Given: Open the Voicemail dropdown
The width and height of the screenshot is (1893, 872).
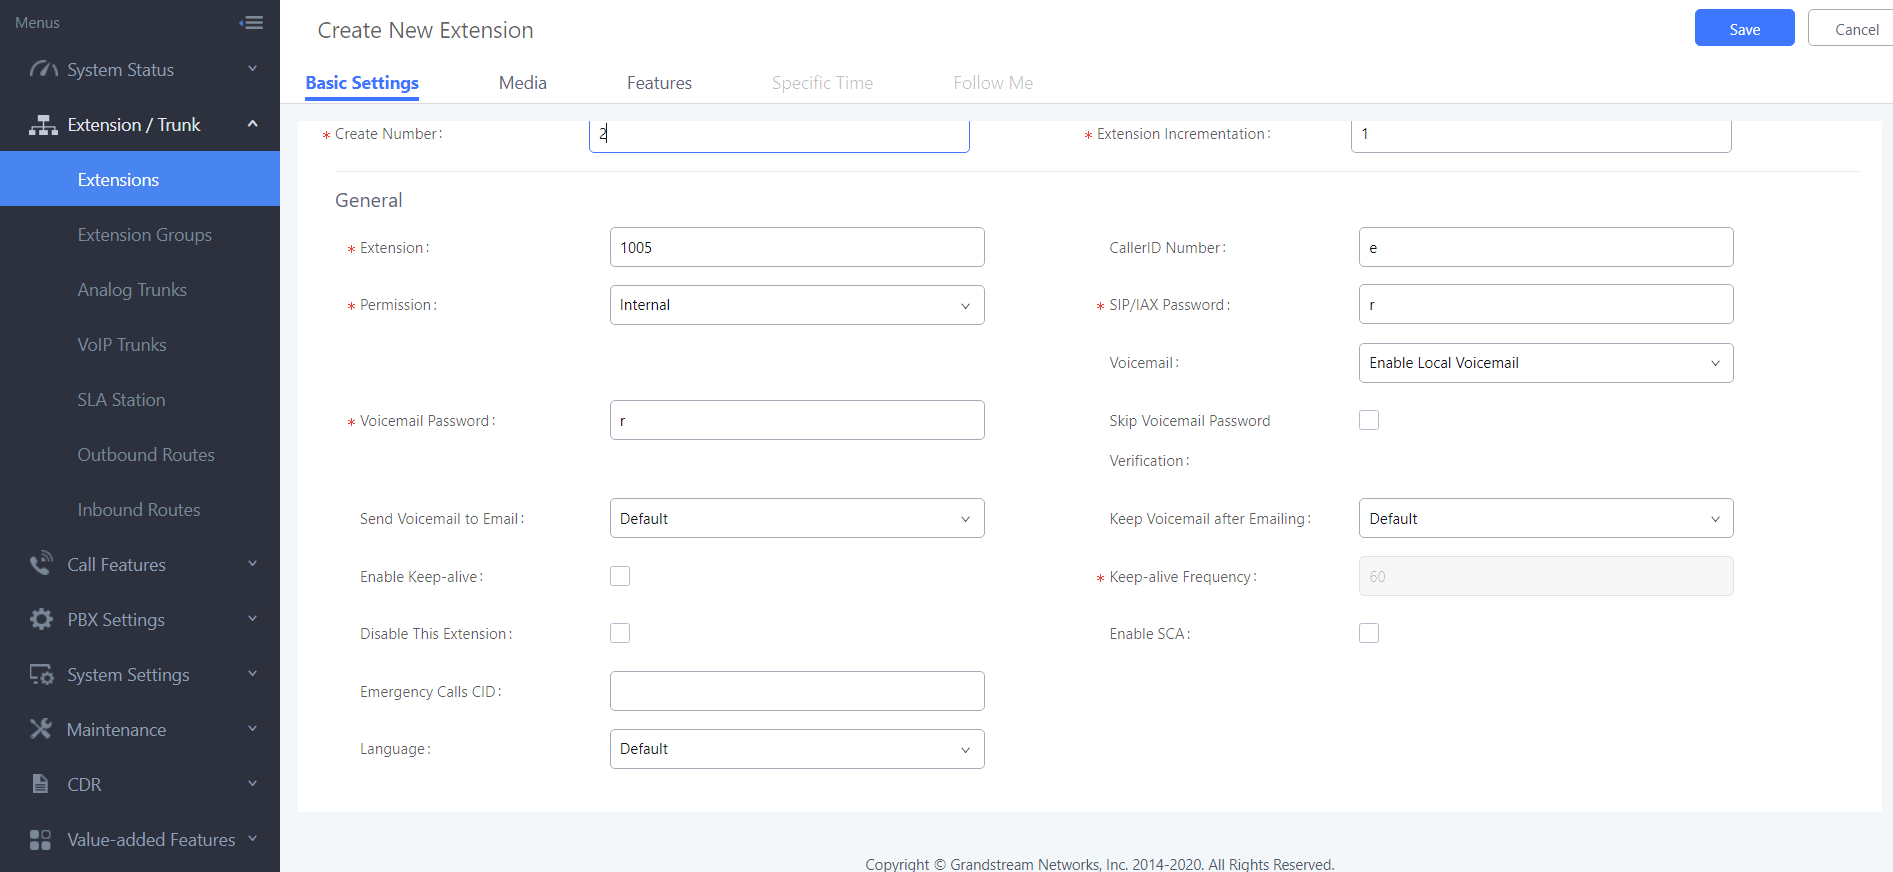Looking at the screenshot, I should (x=1545, y=363).
